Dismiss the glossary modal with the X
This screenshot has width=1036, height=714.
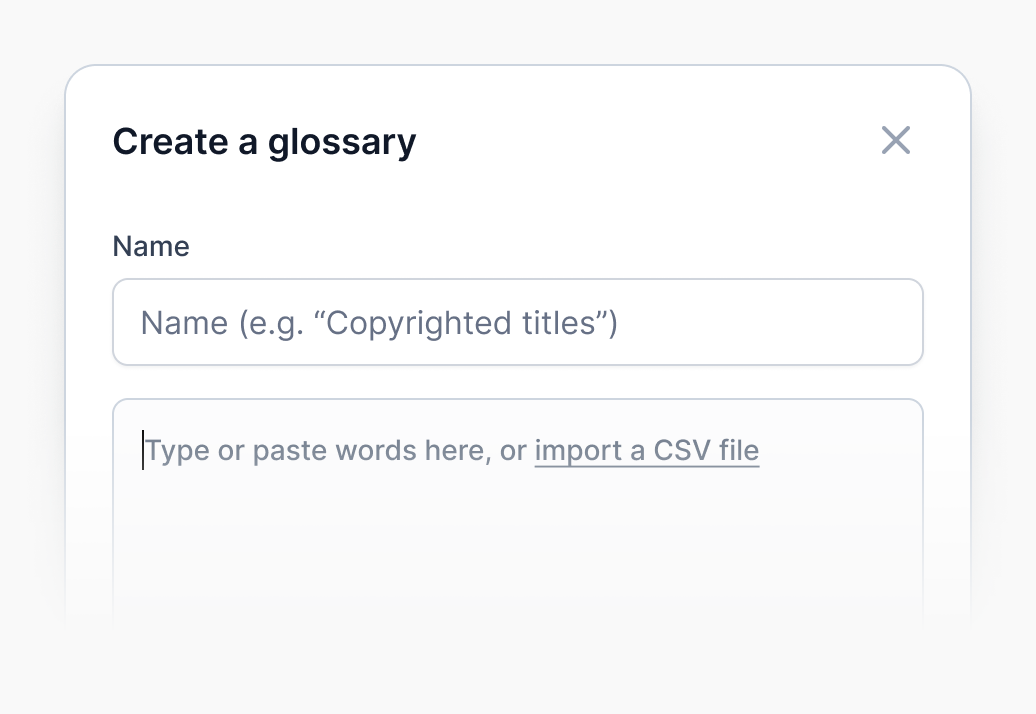pos(895,141)
